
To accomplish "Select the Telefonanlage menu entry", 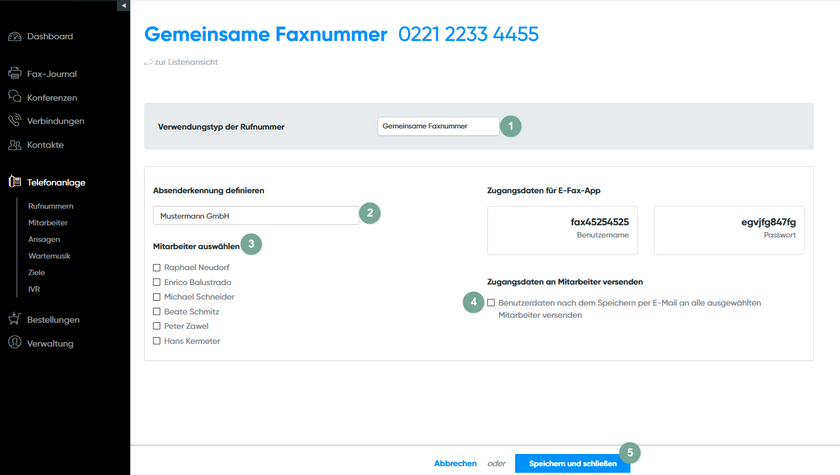I will 56,183.
